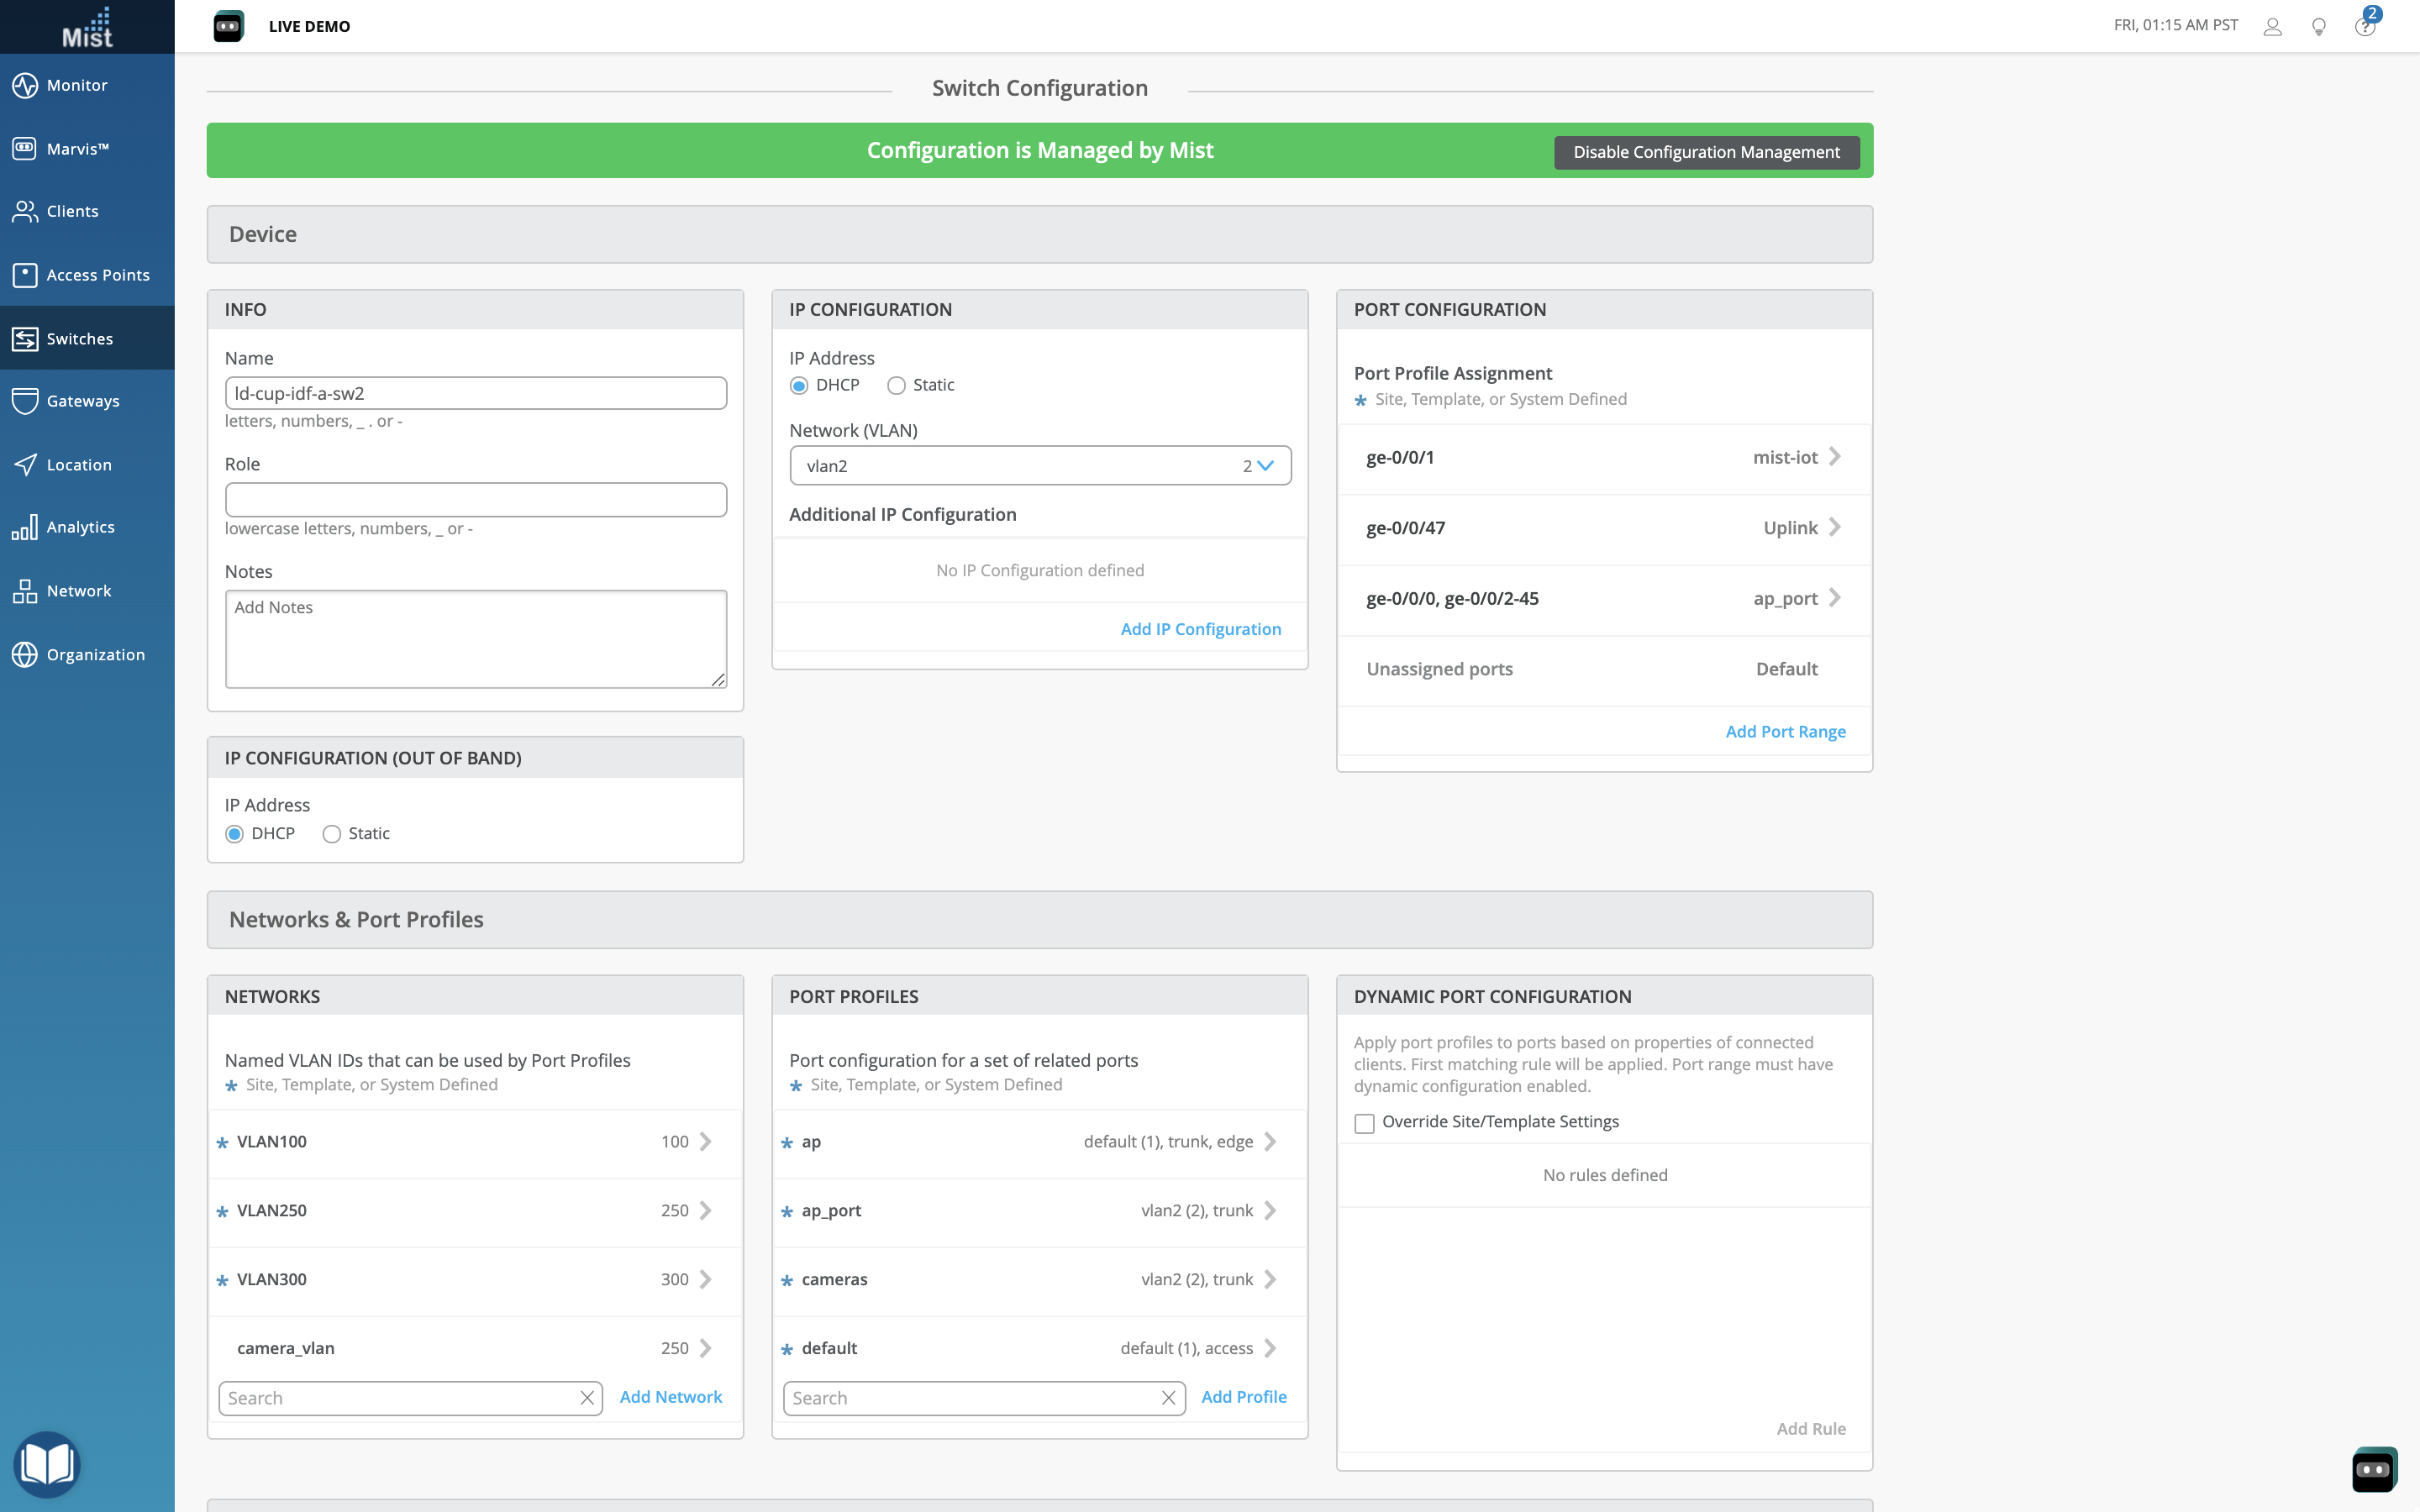Clear the Networks search box

click(x=587, y=1398)
